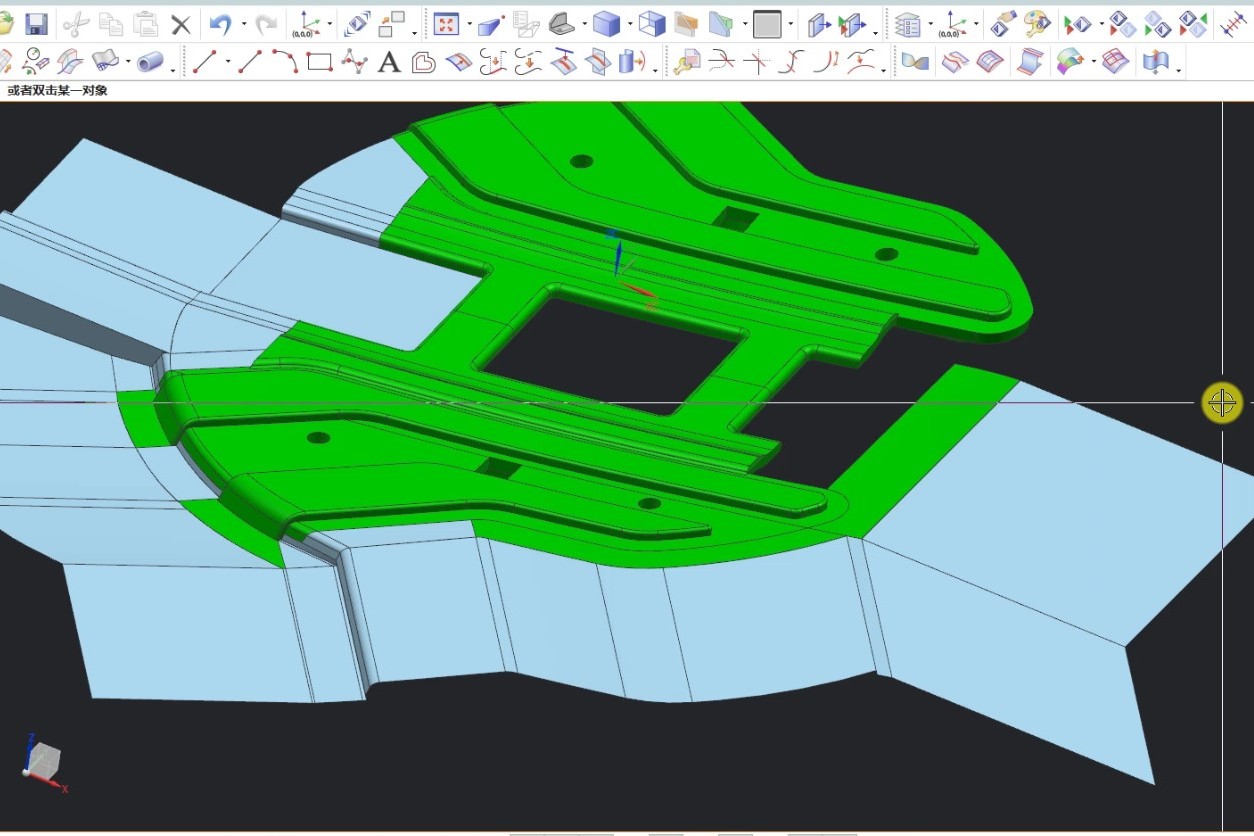Open the Undo history dropdown arrow
This screenshot has width=1254, height=836.
click(x=244, y=24)
